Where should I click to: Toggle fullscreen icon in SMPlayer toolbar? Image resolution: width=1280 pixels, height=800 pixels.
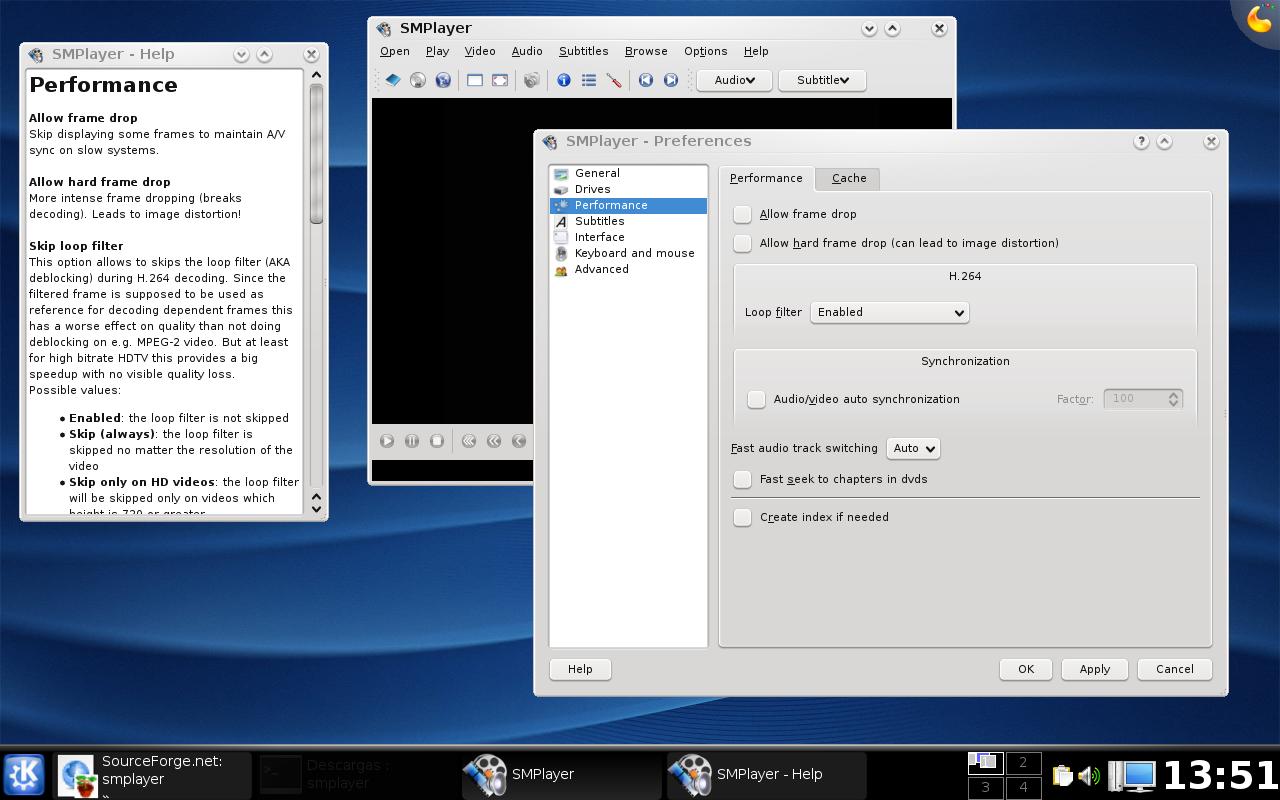coord(500,80)
